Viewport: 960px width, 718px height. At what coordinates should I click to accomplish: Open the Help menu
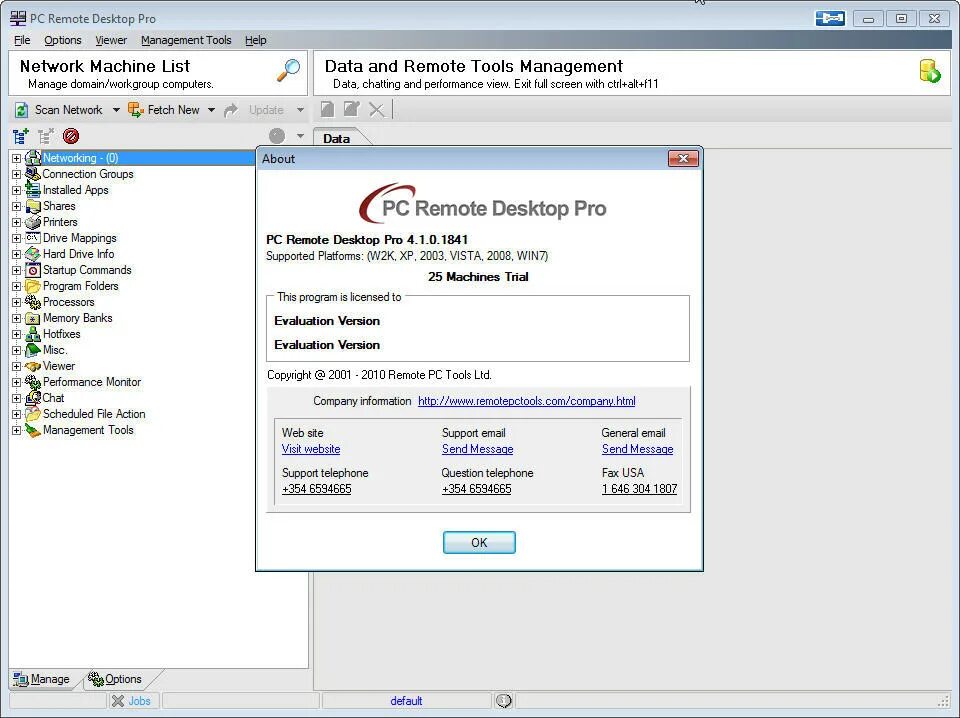pyautogui.click(x=255, y=40)
